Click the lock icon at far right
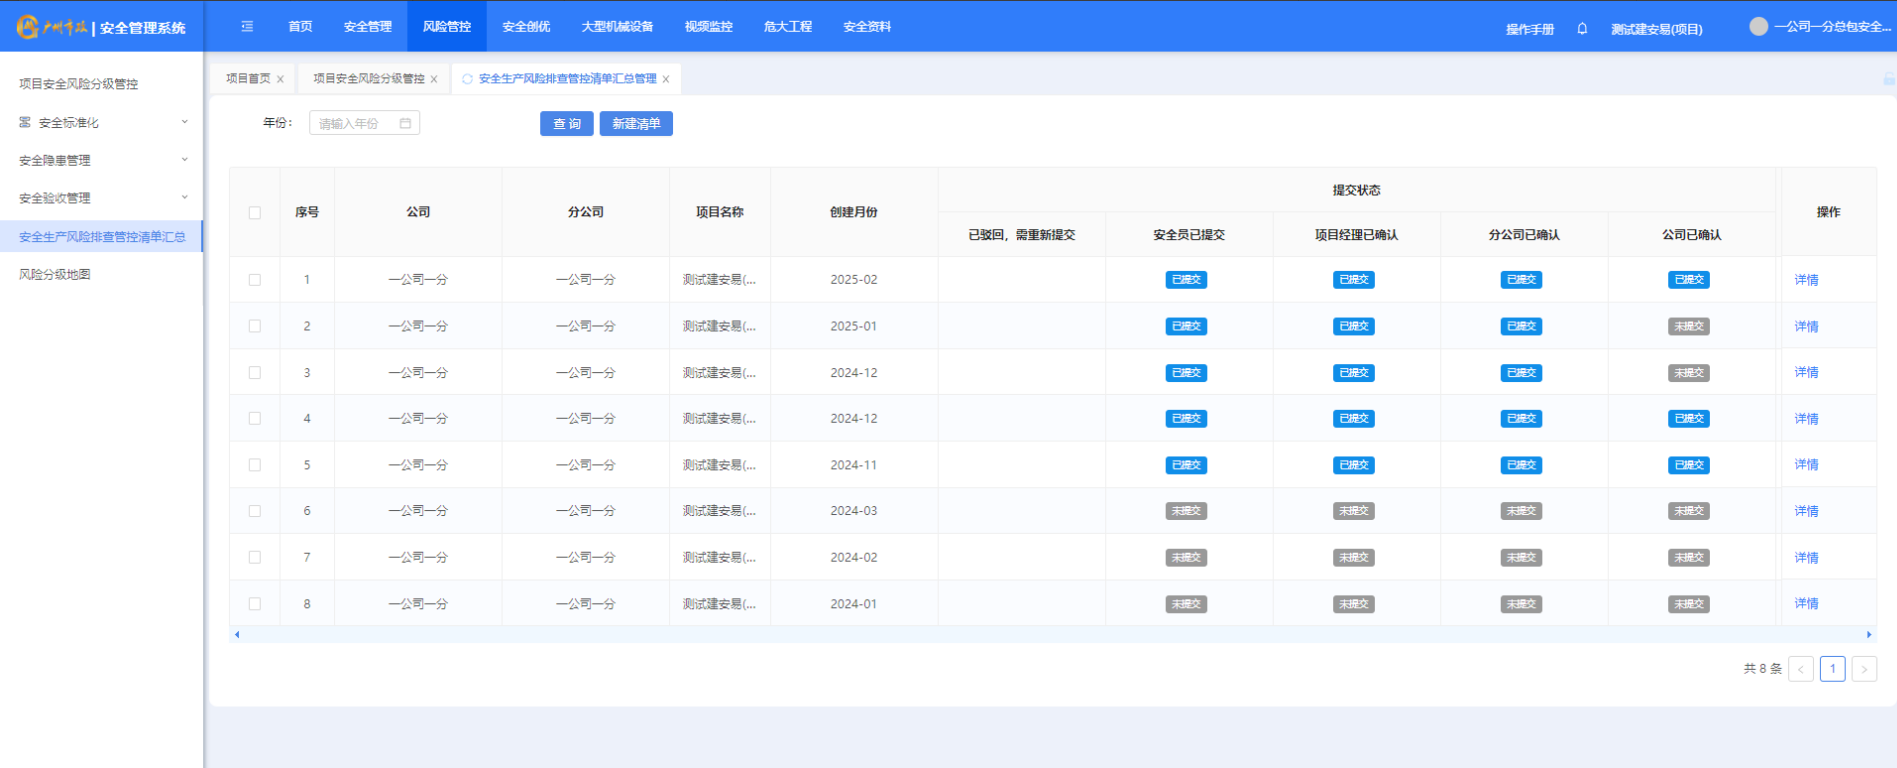Viewport: 1897px width, 768px height. 1888,79
